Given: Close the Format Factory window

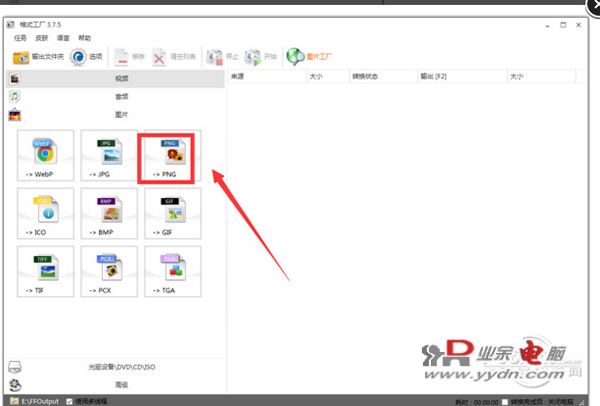Looking at the screenshot, I should (579, 25).
